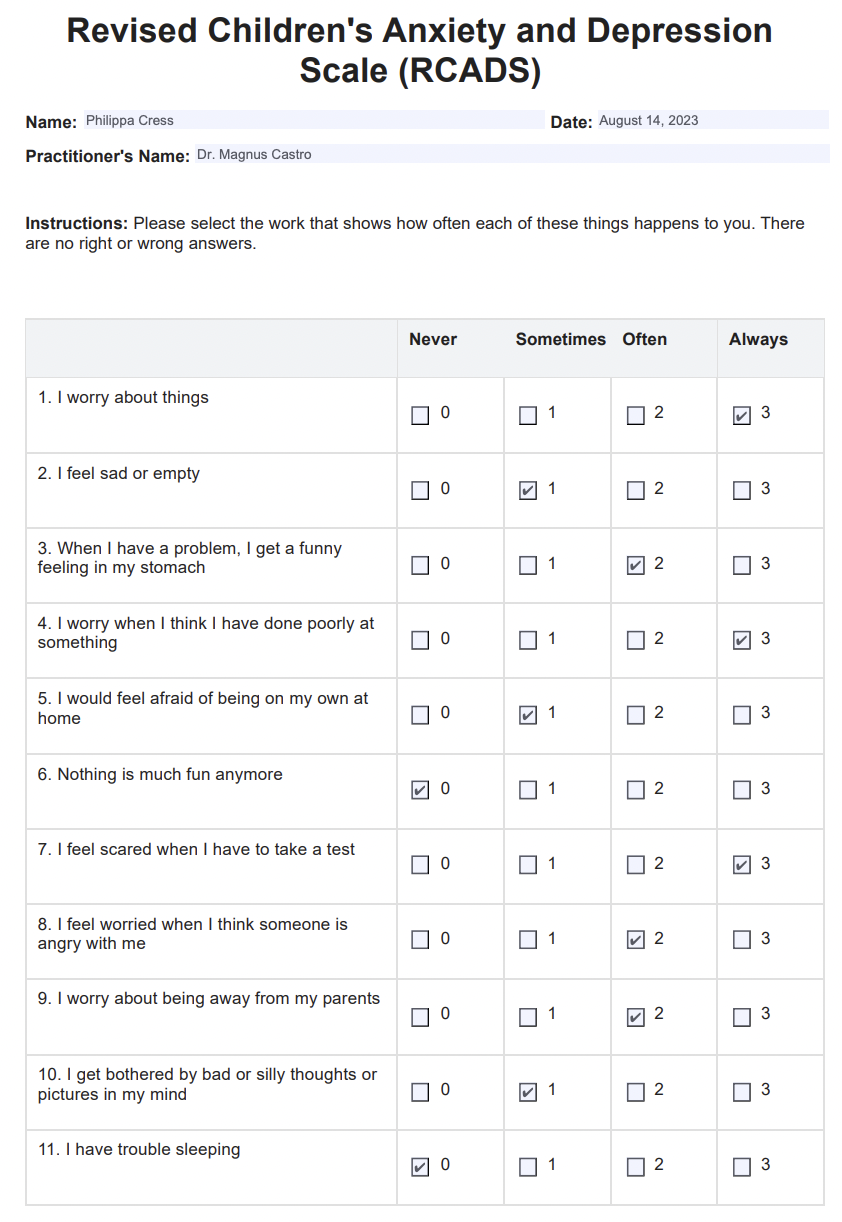Select 'Often' for I feel sad or empty
This screenshot has width=842, height=1222.
(x=635, y=490)
